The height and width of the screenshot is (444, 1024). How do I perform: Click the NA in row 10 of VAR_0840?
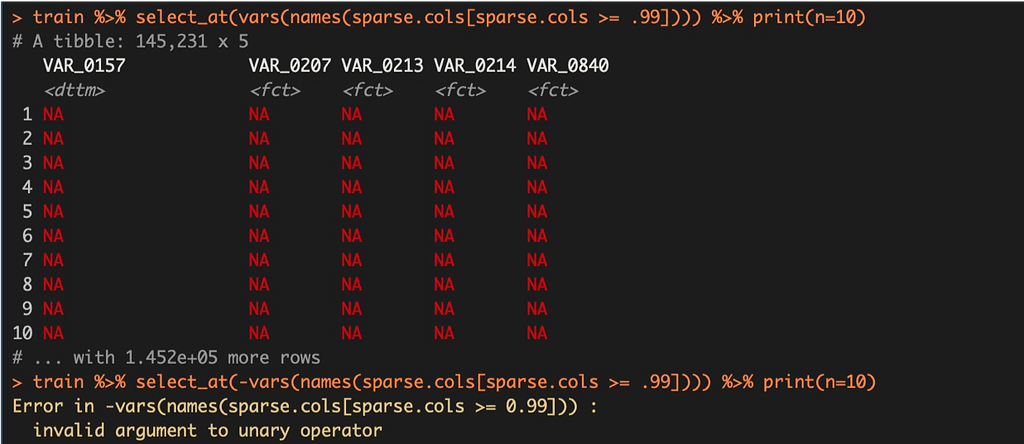pos(537,334)
